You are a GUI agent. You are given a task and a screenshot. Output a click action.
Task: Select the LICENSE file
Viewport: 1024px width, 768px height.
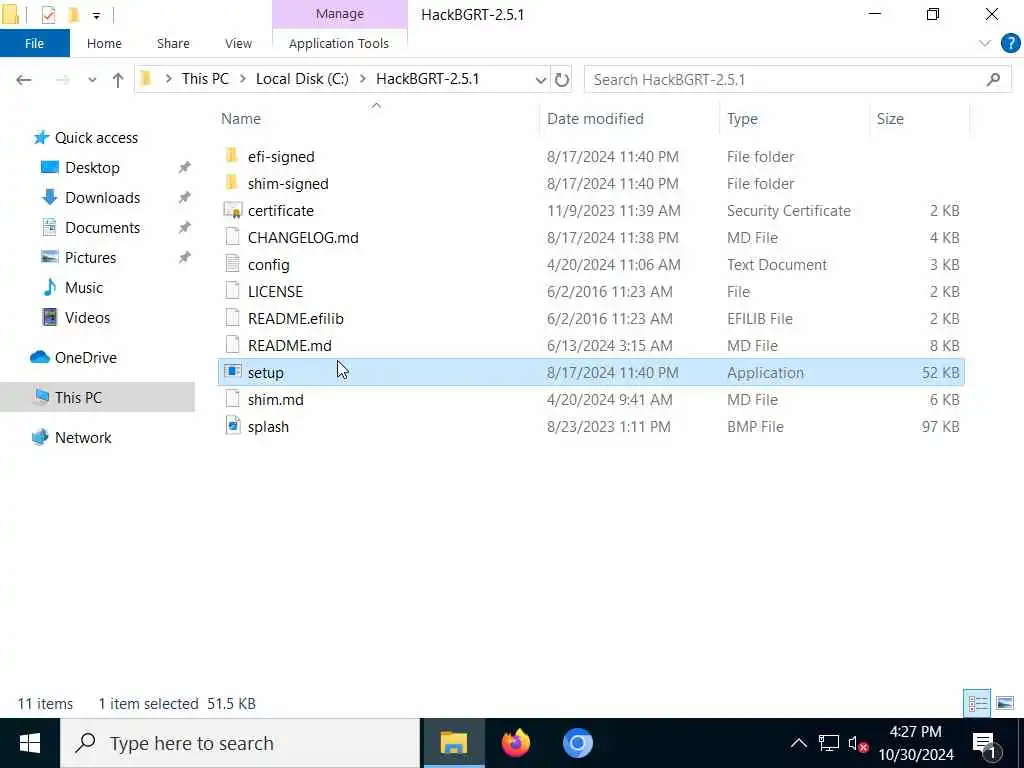[x=275, y=292]
